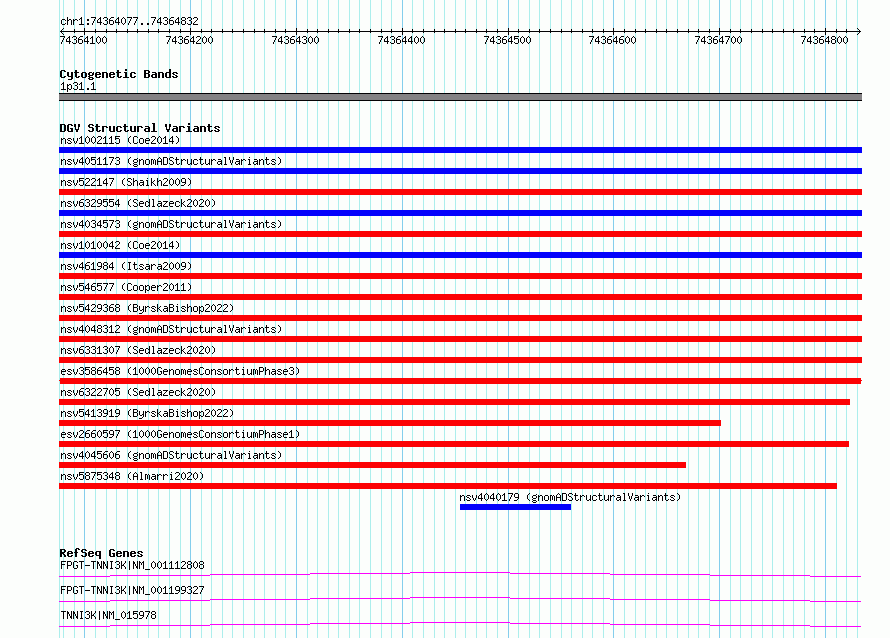Click the red bar below nsv5875348

point(448,486)
